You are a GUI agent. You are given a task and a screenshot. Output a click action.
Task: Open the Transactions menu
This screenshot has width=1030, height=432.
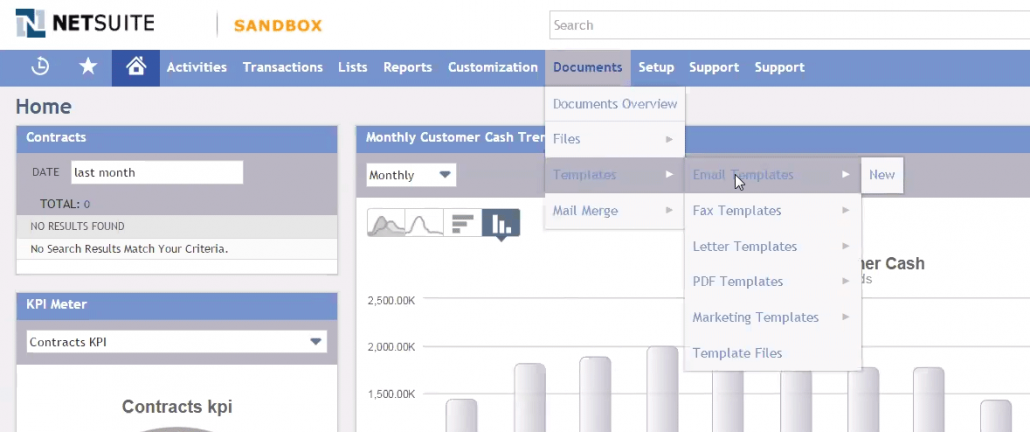tap(282, 67)
